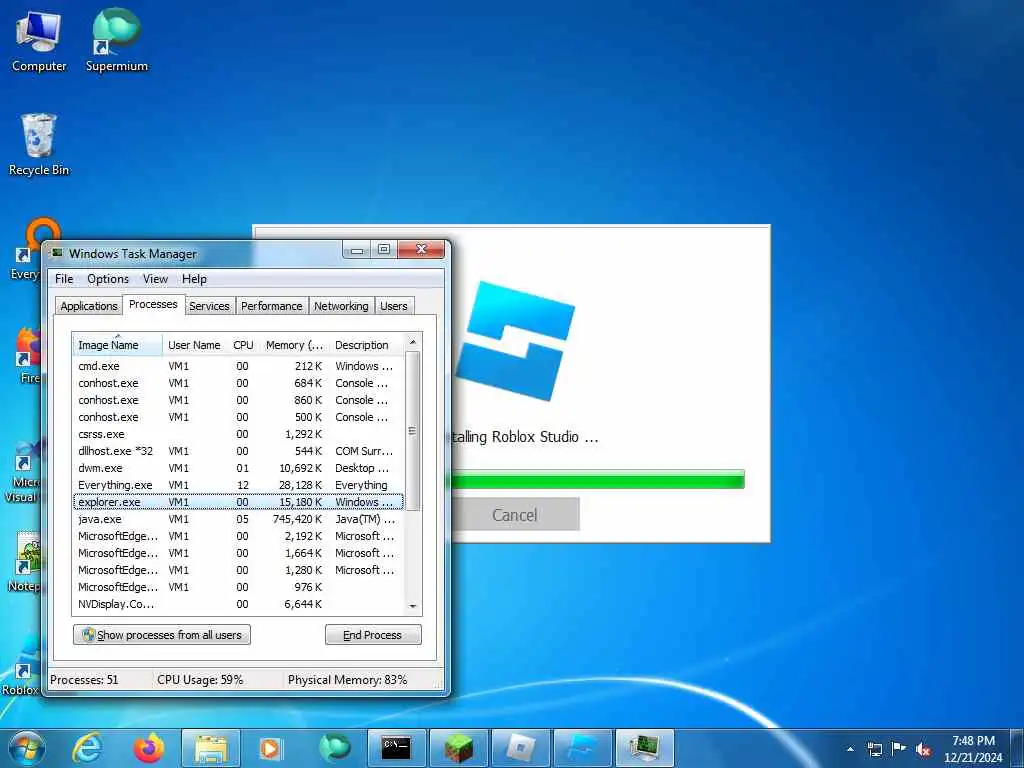Image resolution: width=1024 pixels, height=768 pixels.
Task: Switch to the Users tab
Action: click(393, 306)
